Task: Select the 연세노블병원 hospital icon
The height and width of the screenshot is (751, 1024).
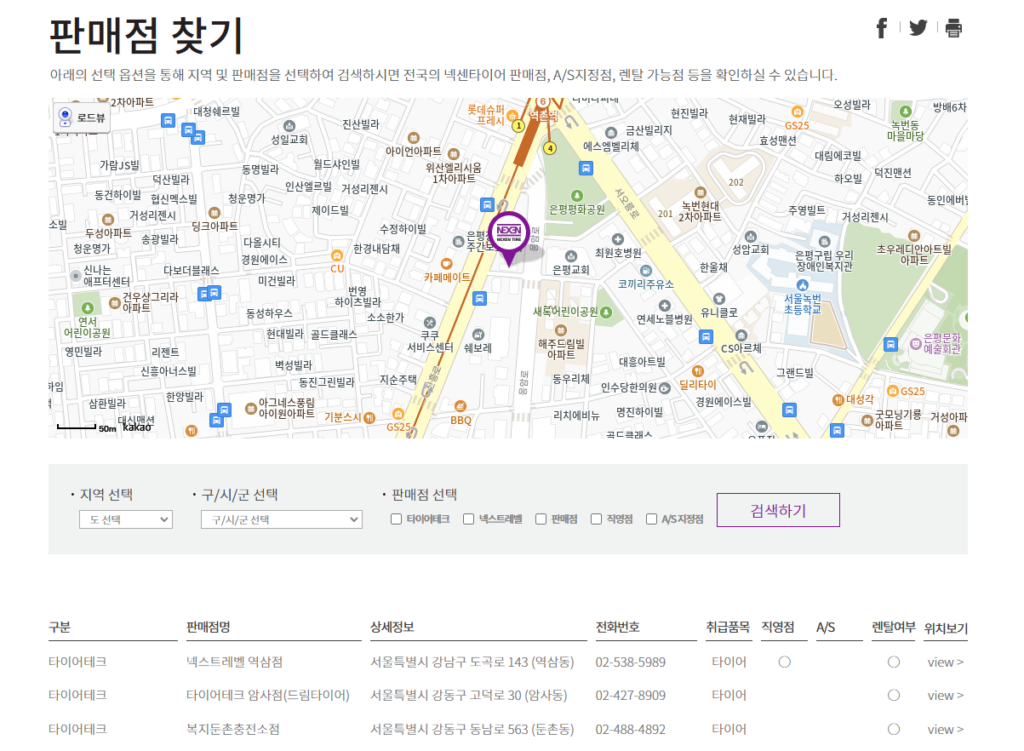Action: point(664,306)
